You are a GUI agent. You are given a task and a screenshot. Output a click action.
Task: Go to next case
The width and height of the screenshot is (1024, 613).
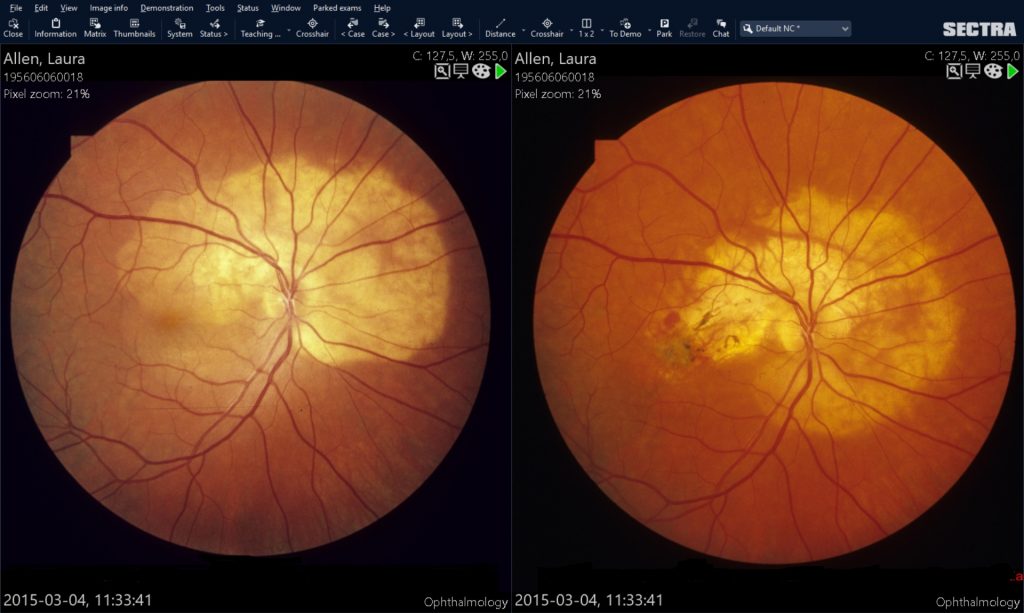tap(383, 27)
